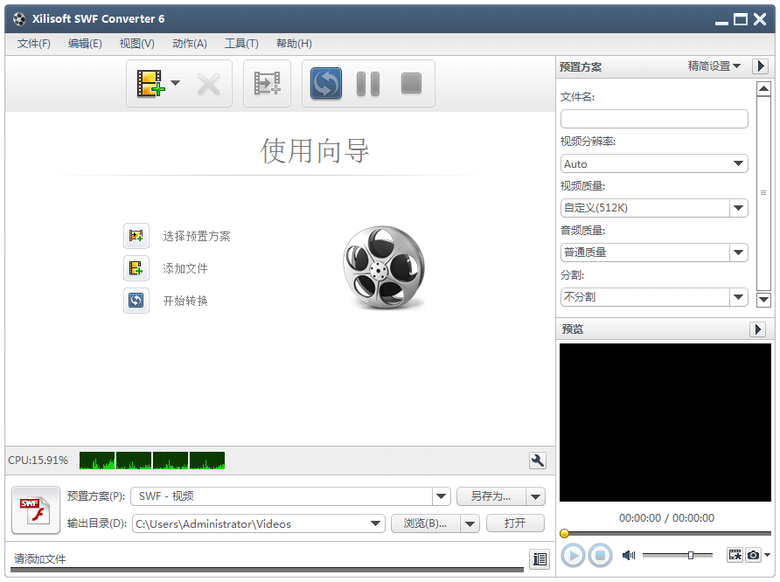Maximize the Xilisoft SWF Converter window
Viewport: 780px width, 582px height.
[x=741, y=19]
